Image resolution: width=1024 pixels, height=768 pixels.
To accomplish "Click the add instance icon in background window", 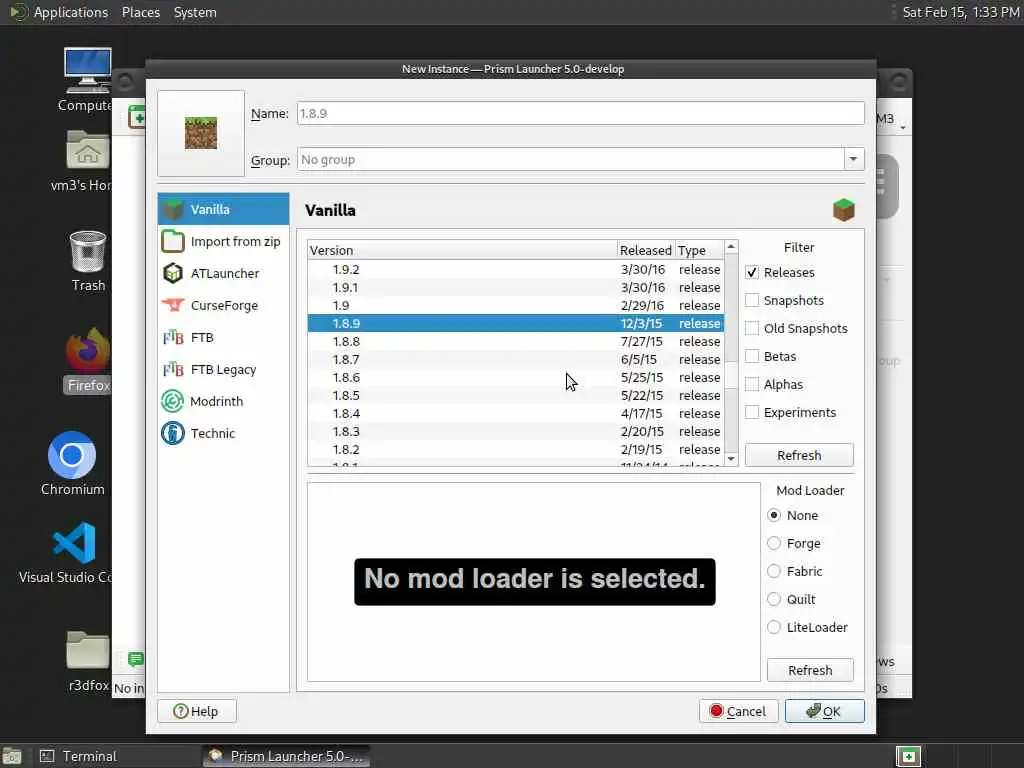I will [137, 117].
